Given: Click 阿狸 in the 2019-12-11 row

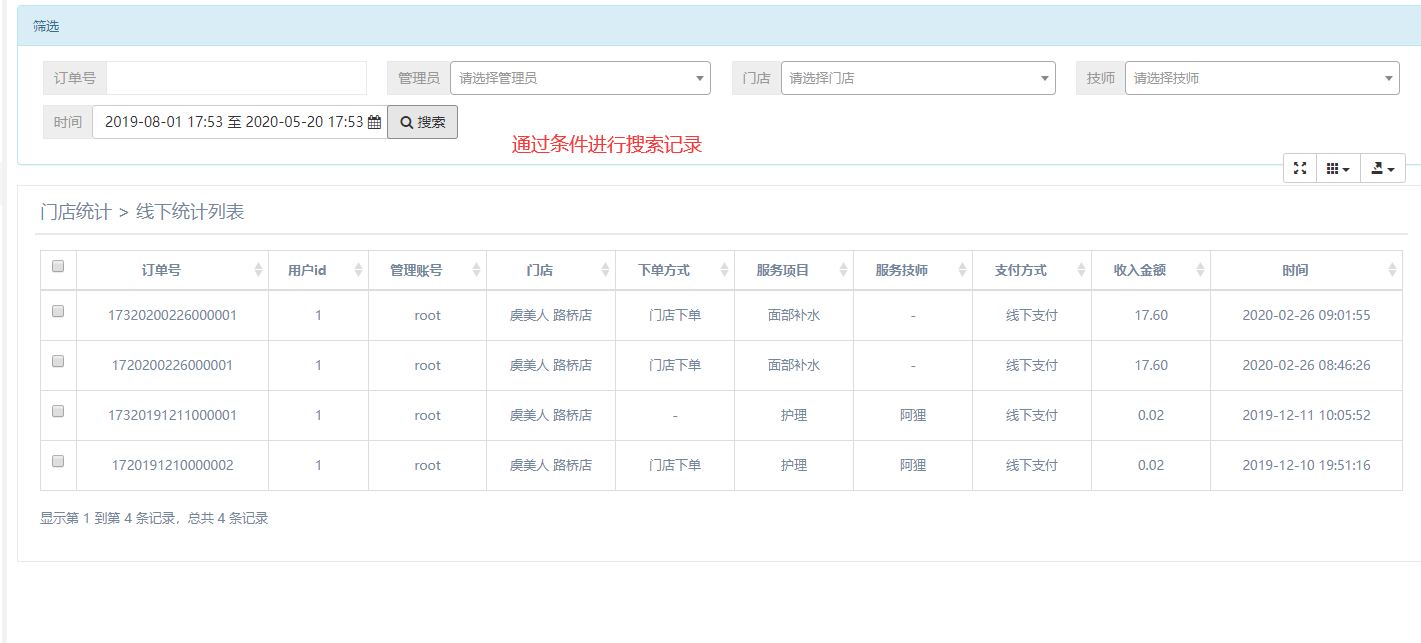Looking at the screenshot, I should pyautogui.click(x=913, y=415).
